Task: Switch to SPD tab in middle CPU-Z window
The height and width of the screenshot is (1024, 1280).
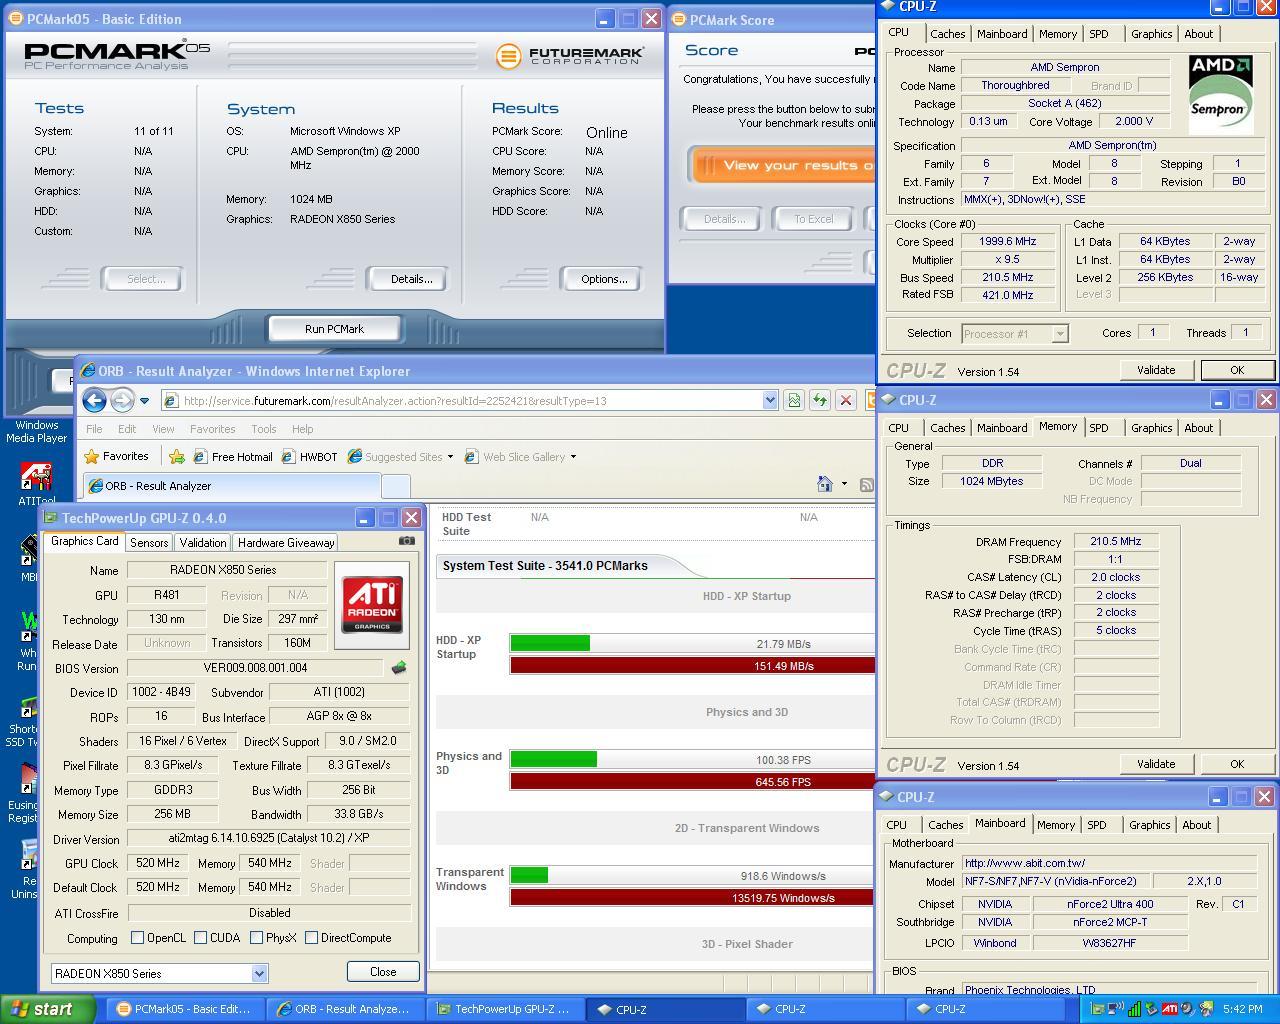Action: click(x=1099, y=428)
